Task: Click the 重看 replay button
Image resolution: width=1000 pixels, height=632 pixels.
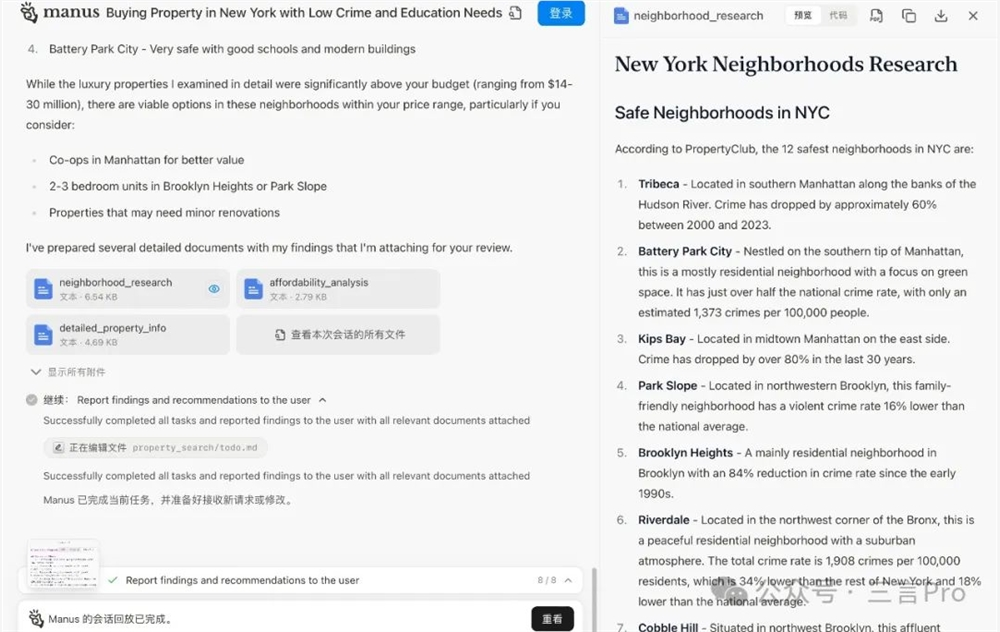Action: pyautogui.click(x=552, y=619)
